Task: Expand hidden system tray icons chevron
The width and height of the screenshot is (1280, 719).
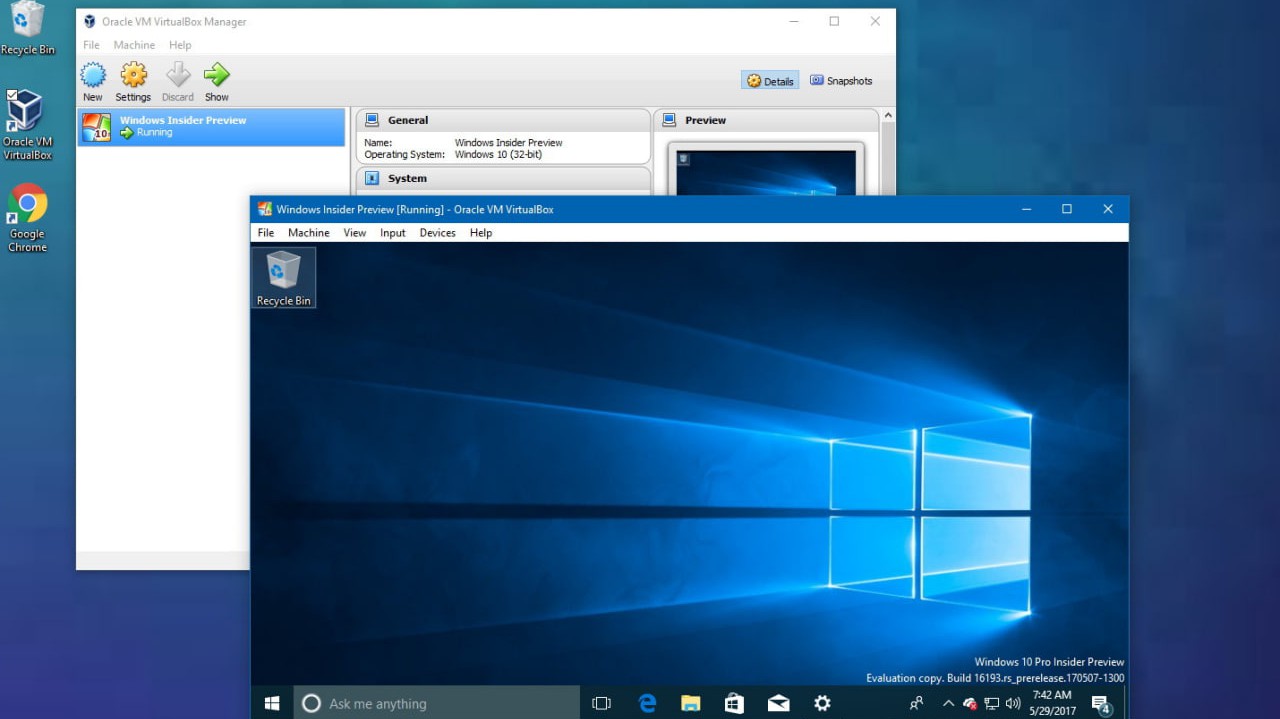Action: tap(948, 703)
